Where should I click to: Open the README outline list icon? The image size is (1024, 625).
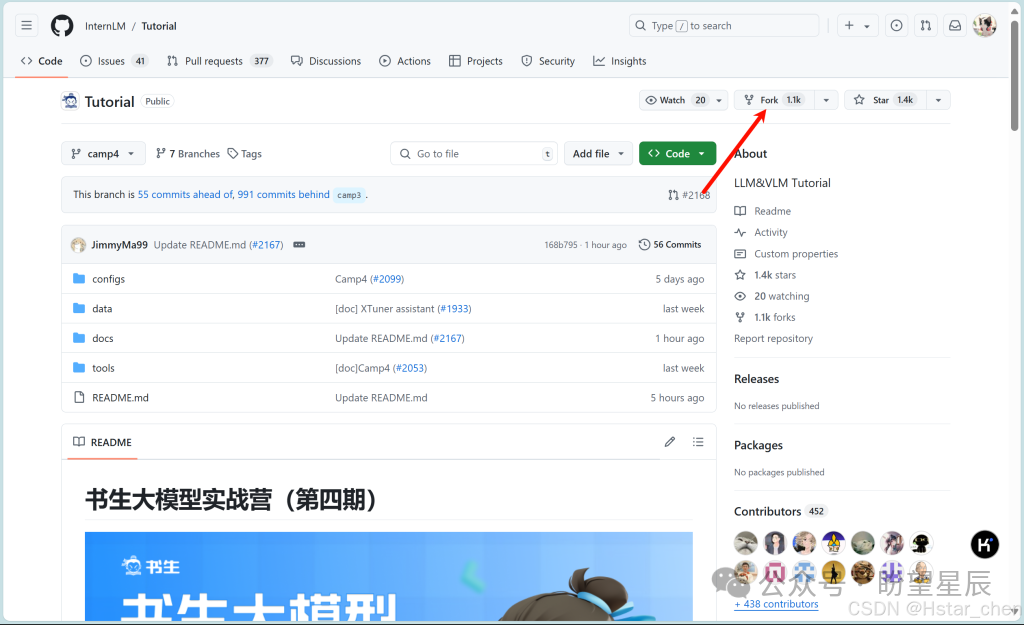[x=698, y=442]
